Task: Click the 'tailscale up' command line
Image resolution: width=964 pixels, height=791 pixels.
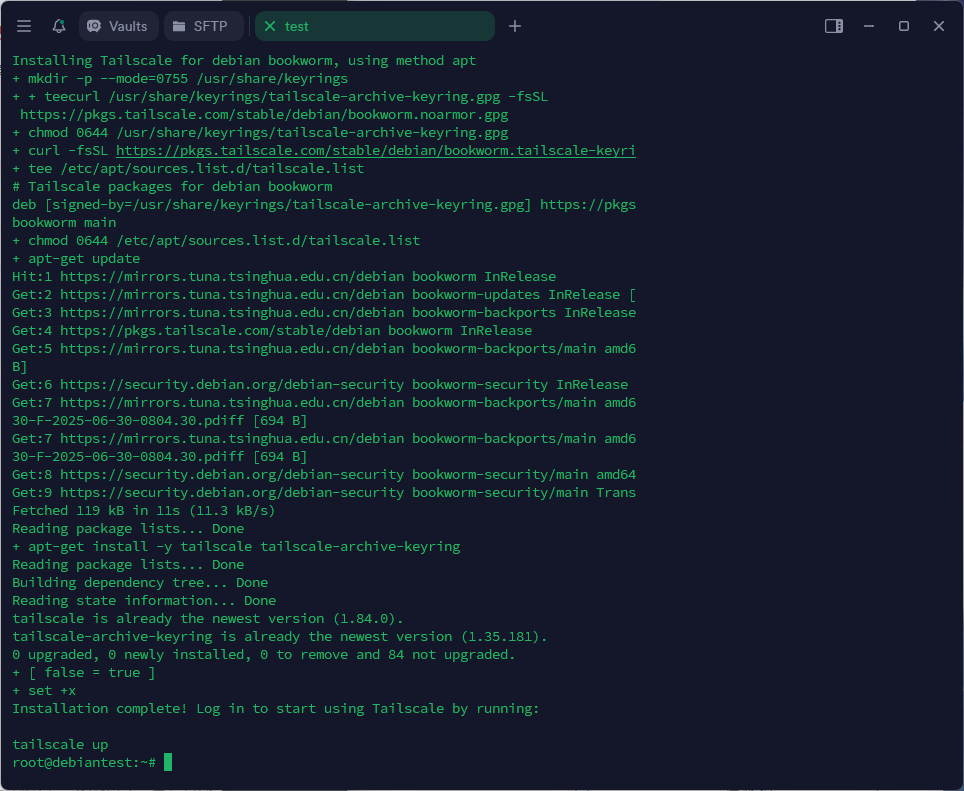Action: 60,745
